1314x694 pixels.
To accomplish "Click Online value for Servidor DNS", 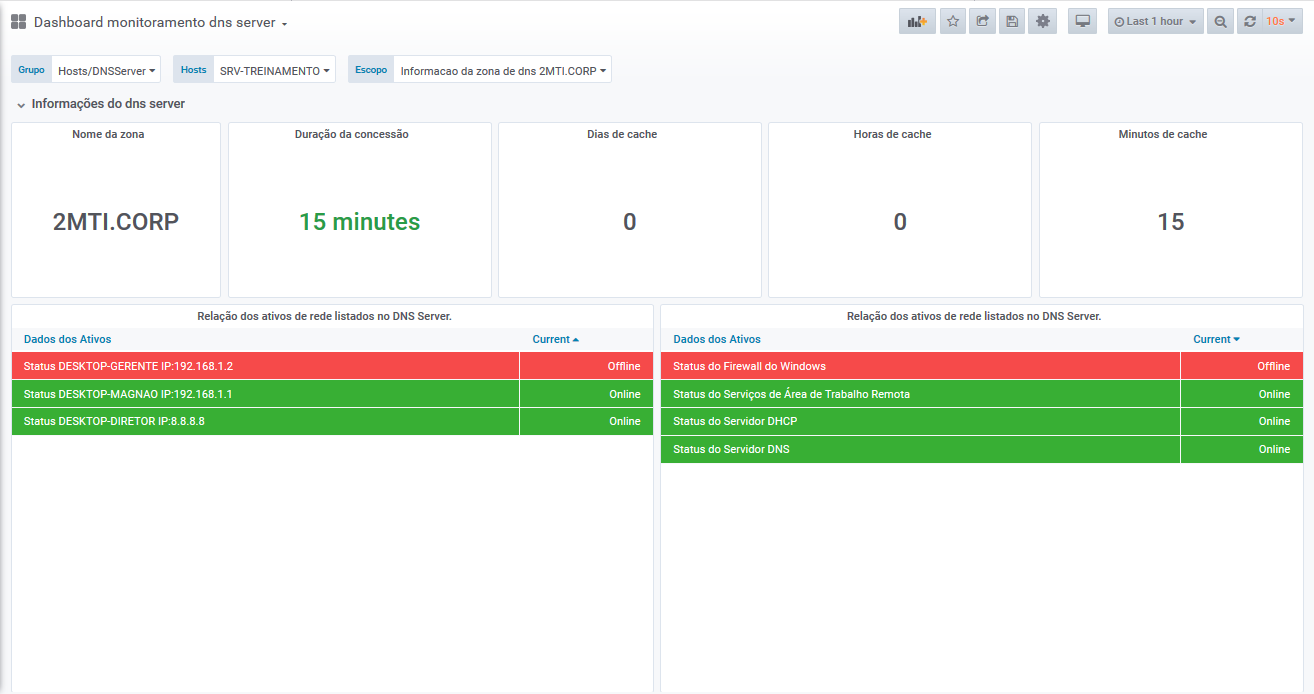I will [x=1275, y=449].
